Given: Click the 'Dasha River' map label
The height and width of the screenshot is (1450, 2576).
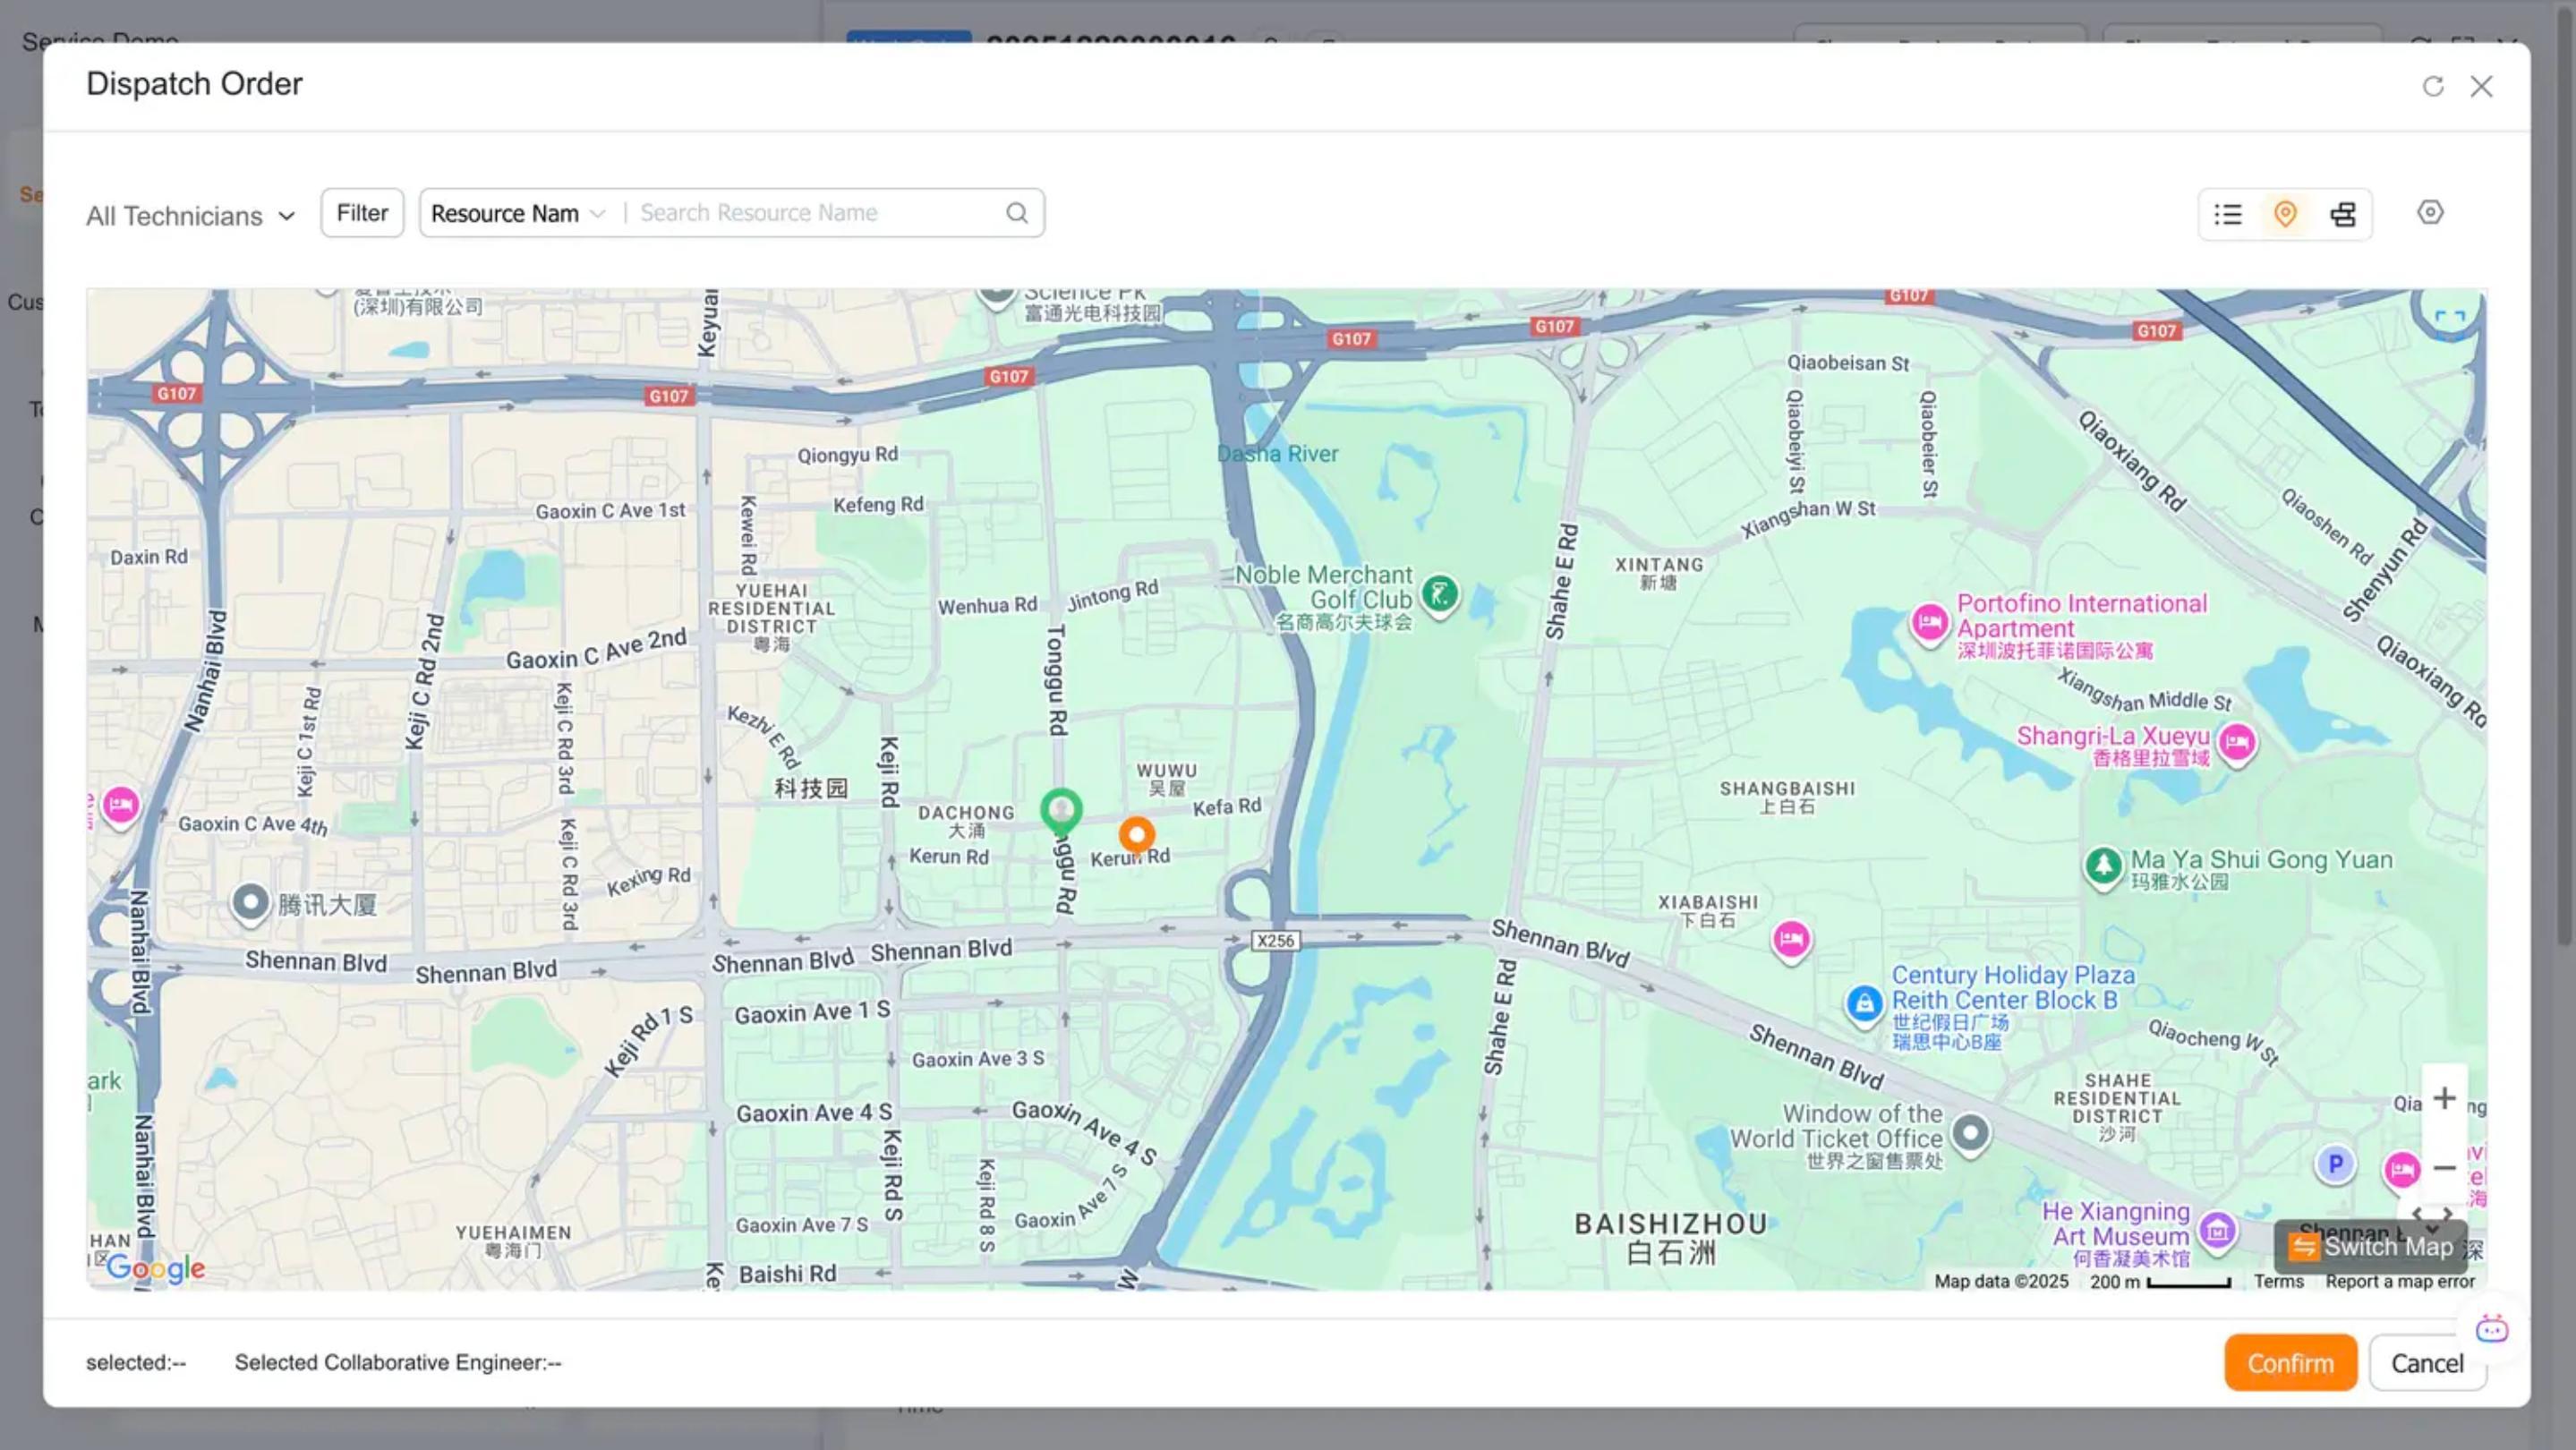Looking at the screenshot, I should click(1277, 454).
